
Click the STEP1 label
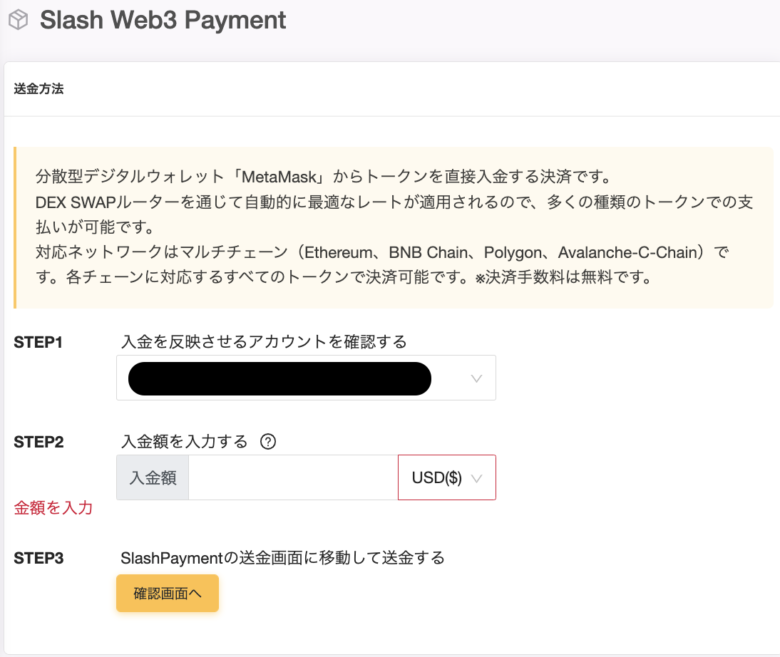point(38,342)
